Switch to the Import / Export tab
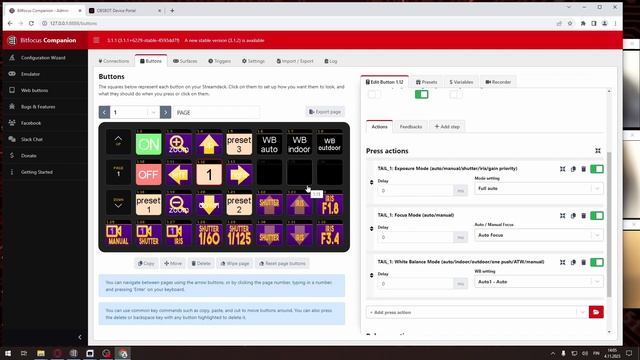Viewport: 640px width, 360px height. point(295,61)
